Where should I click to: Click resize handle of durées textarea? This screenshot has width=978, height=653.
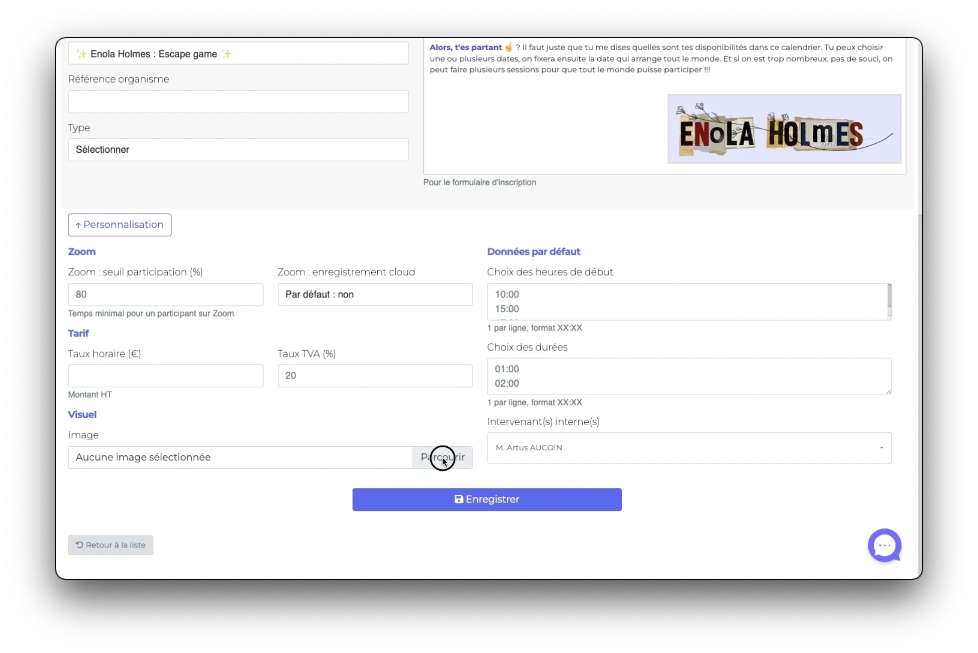(x=887, y=390)
